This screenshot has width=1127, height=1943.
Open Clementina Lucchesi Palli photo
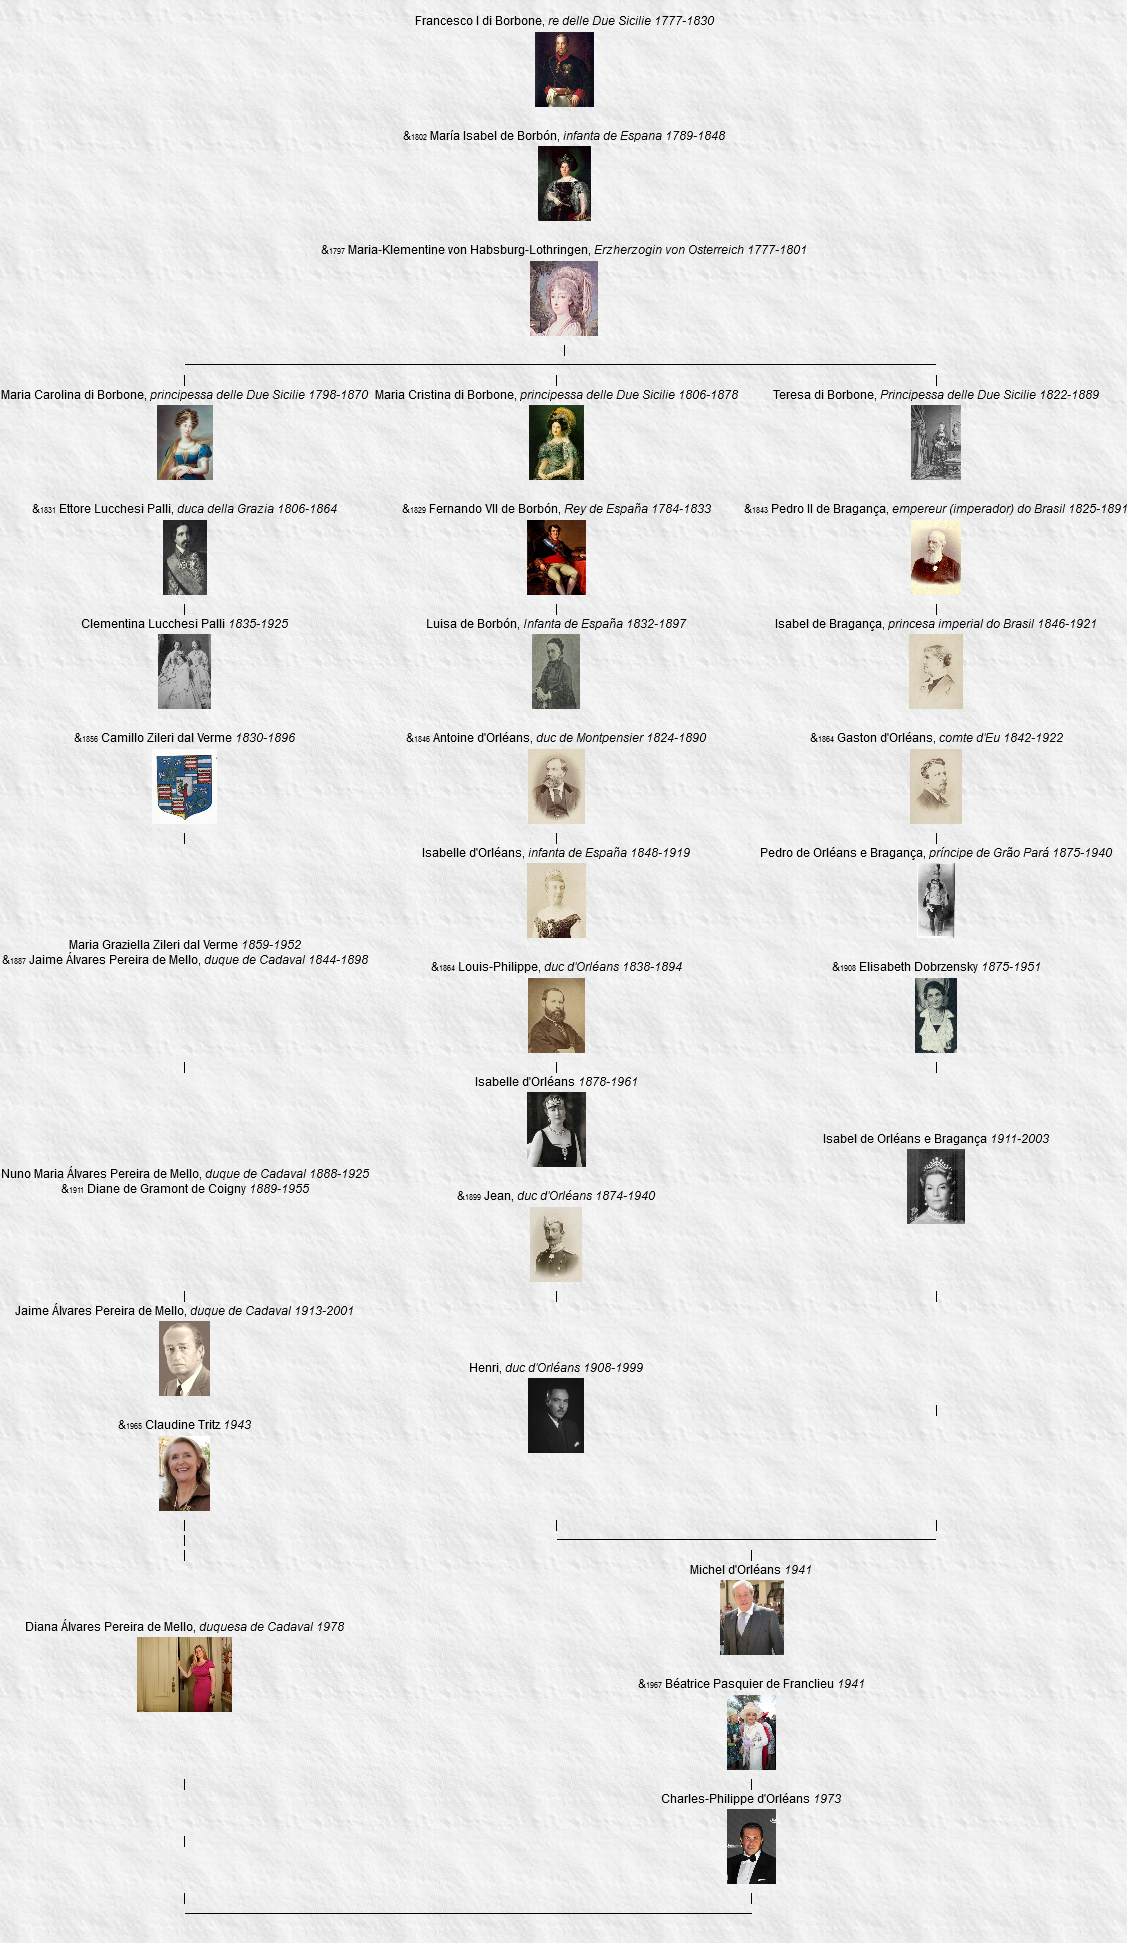pos(185,672)
